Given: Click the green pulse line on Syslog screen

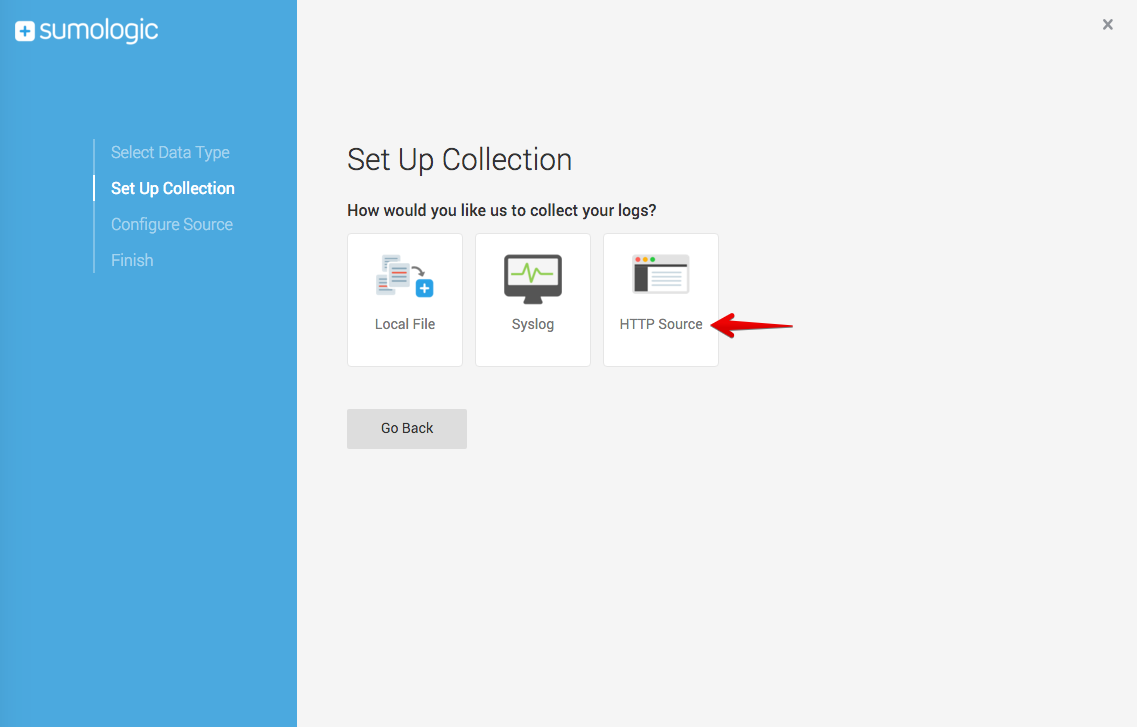Looking at the screenshot, I should 532,272.
